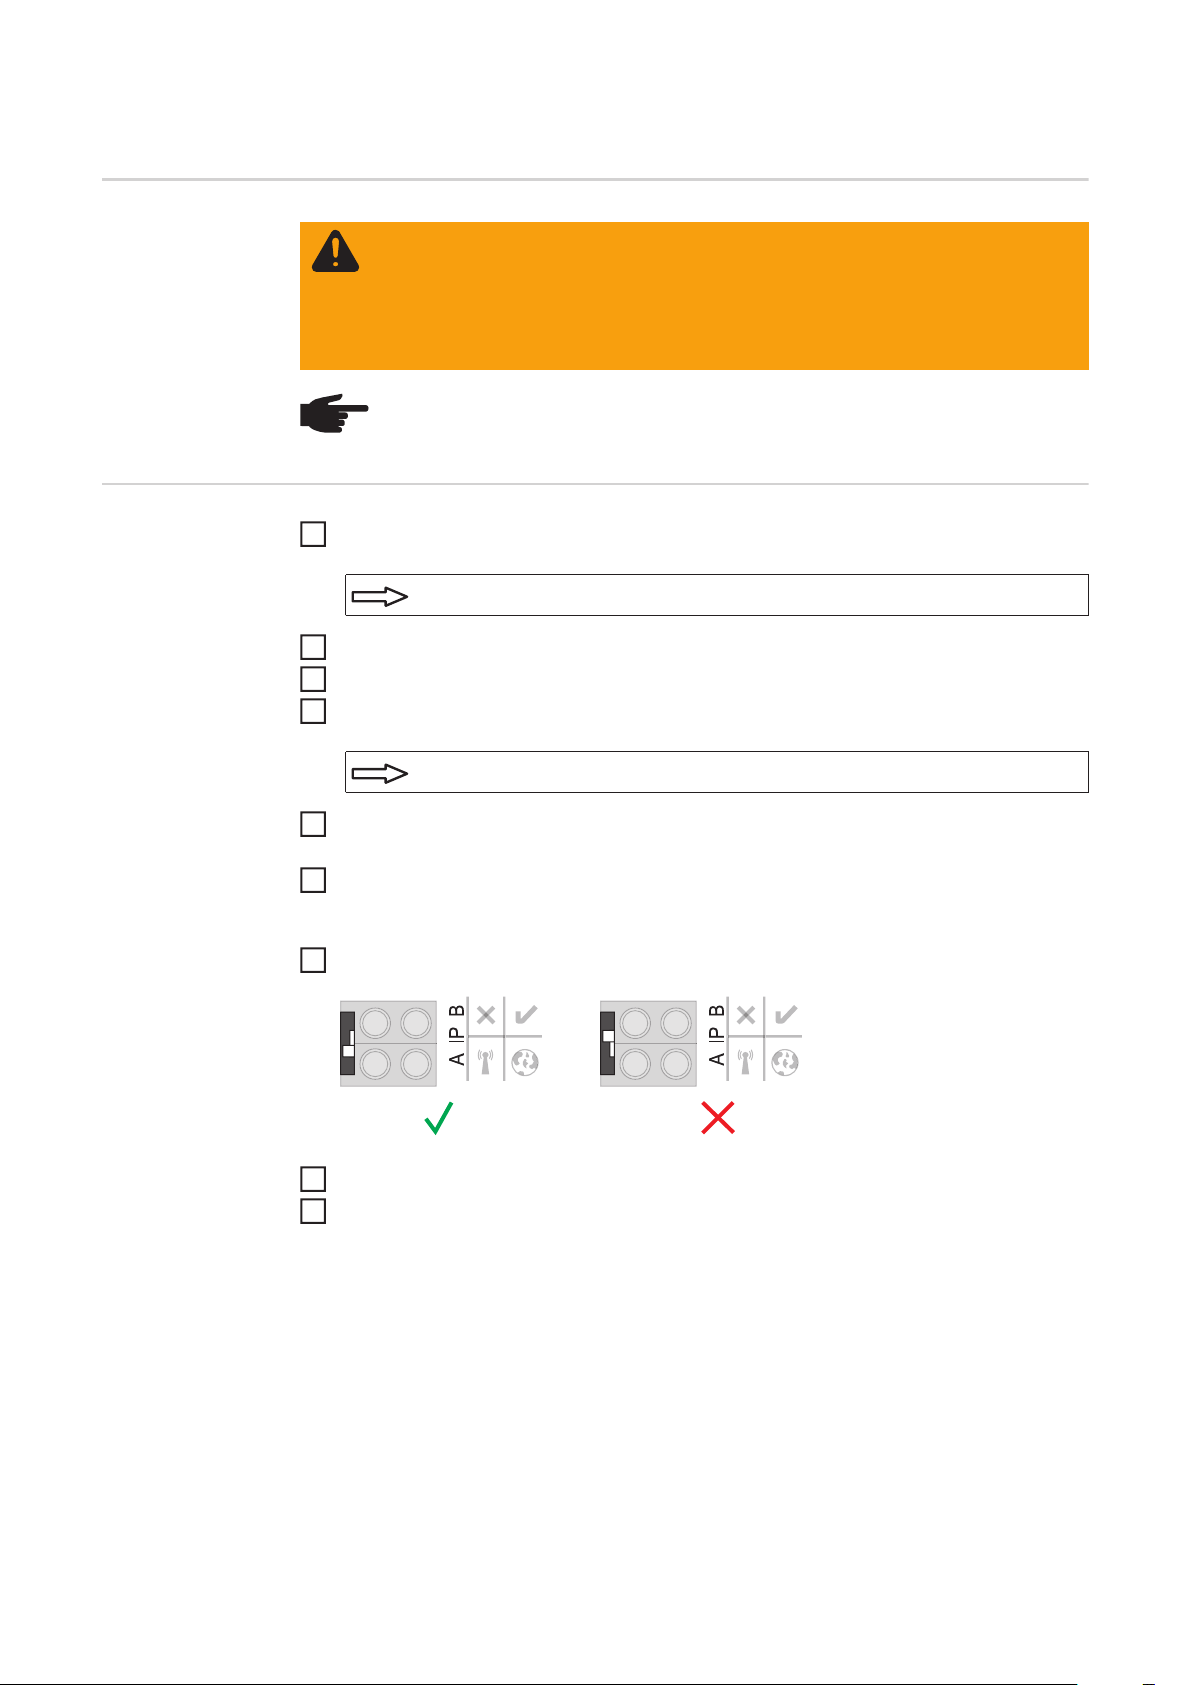Click the red X under the right diagram
This screenshot has width=1192, height=1685.
[718, 1117]
